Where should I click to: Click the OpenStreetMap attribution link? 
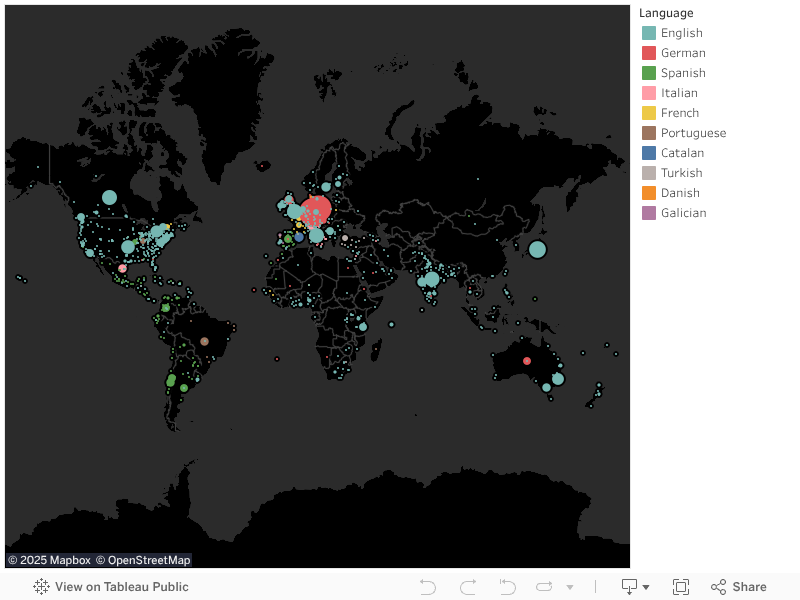pyautogui.click(x=143, y=560)
